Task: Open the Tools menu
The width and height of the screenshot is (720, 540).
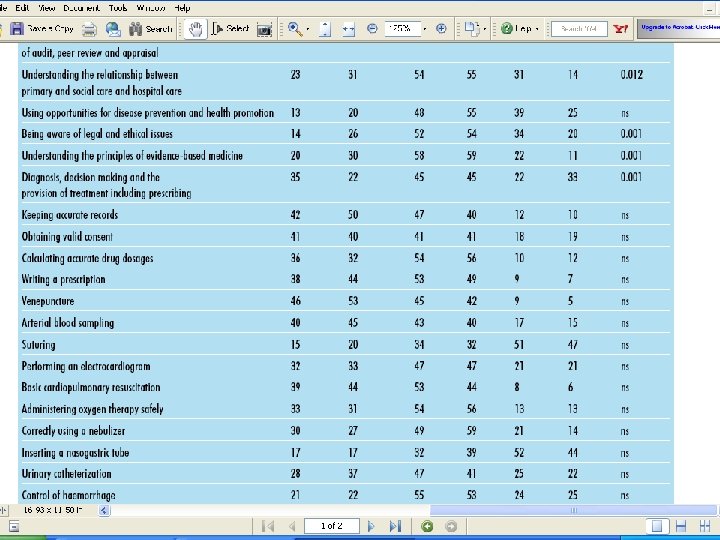Action: (x=118, y=8)
